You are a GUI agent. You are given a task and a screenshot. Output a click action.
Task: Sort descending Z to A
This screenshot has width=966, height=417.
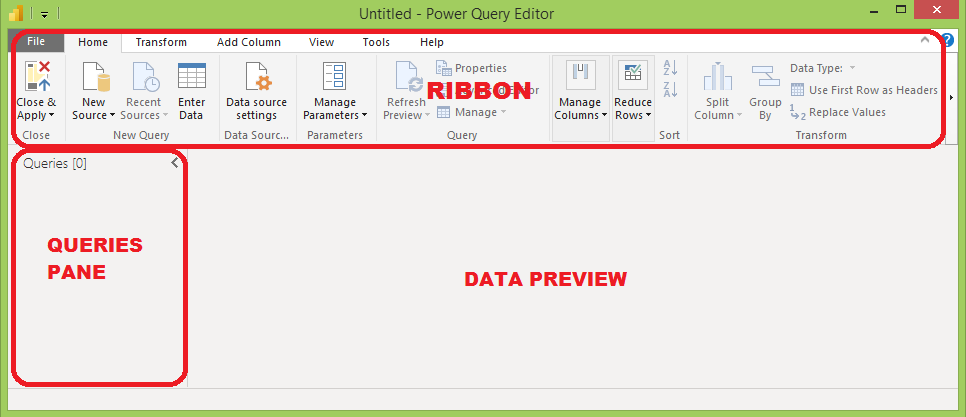[670, 89]
